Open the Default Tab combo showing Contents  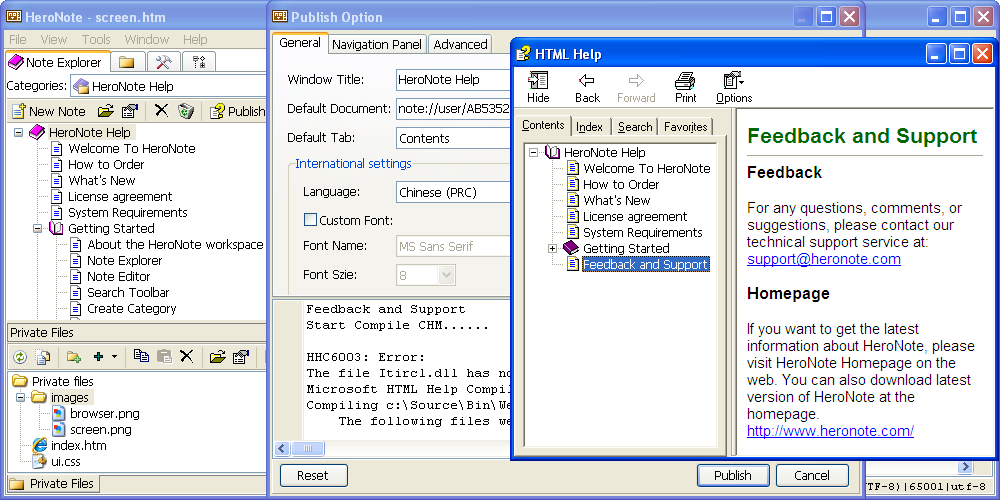pos(453,138)
